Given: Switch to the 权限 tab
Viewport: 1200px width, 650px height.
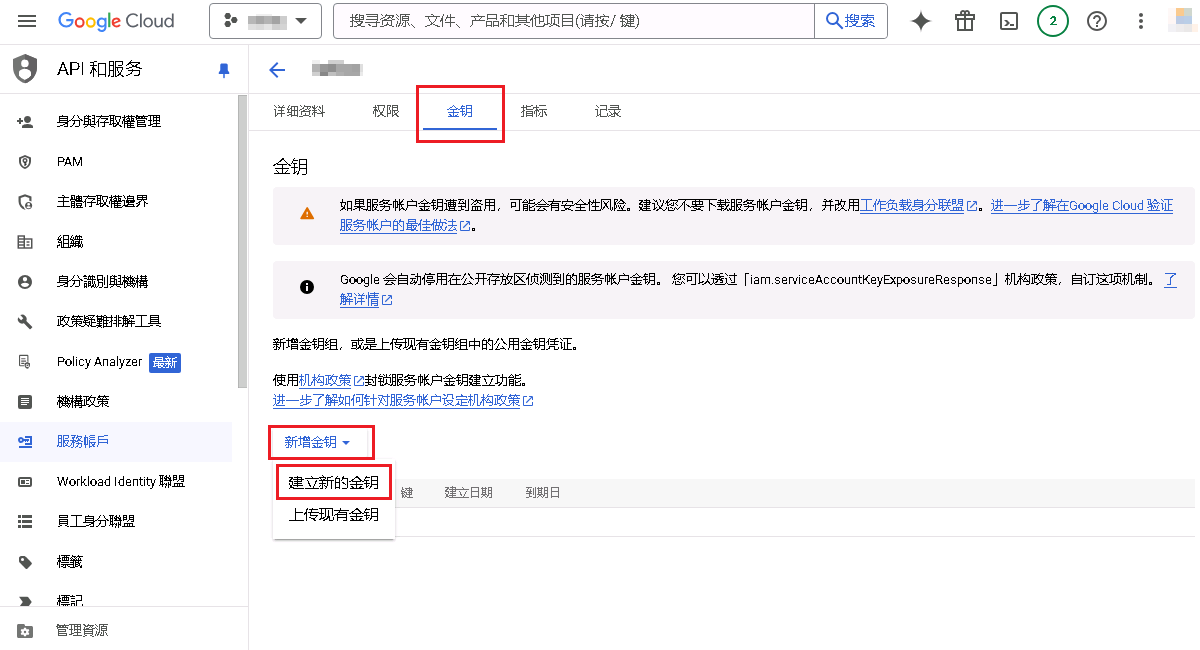Looking at the screenshot, I should [x=386, y=111].
